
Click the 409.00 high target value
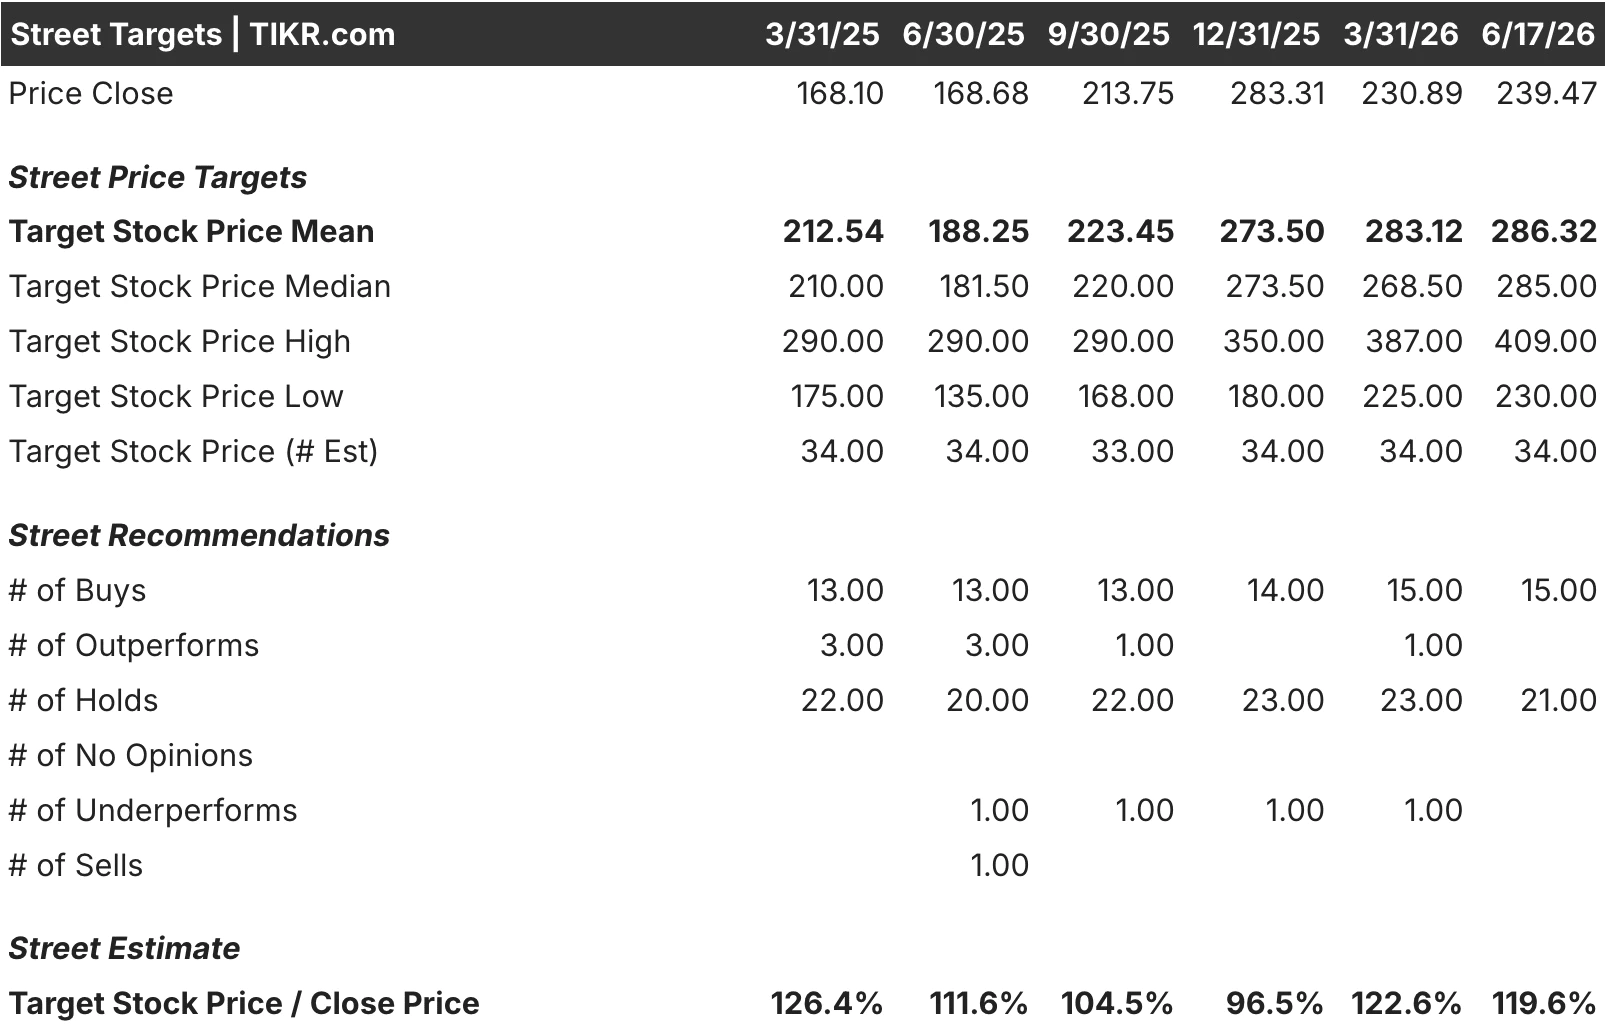pyautogui.click(x=1545, y=341)
